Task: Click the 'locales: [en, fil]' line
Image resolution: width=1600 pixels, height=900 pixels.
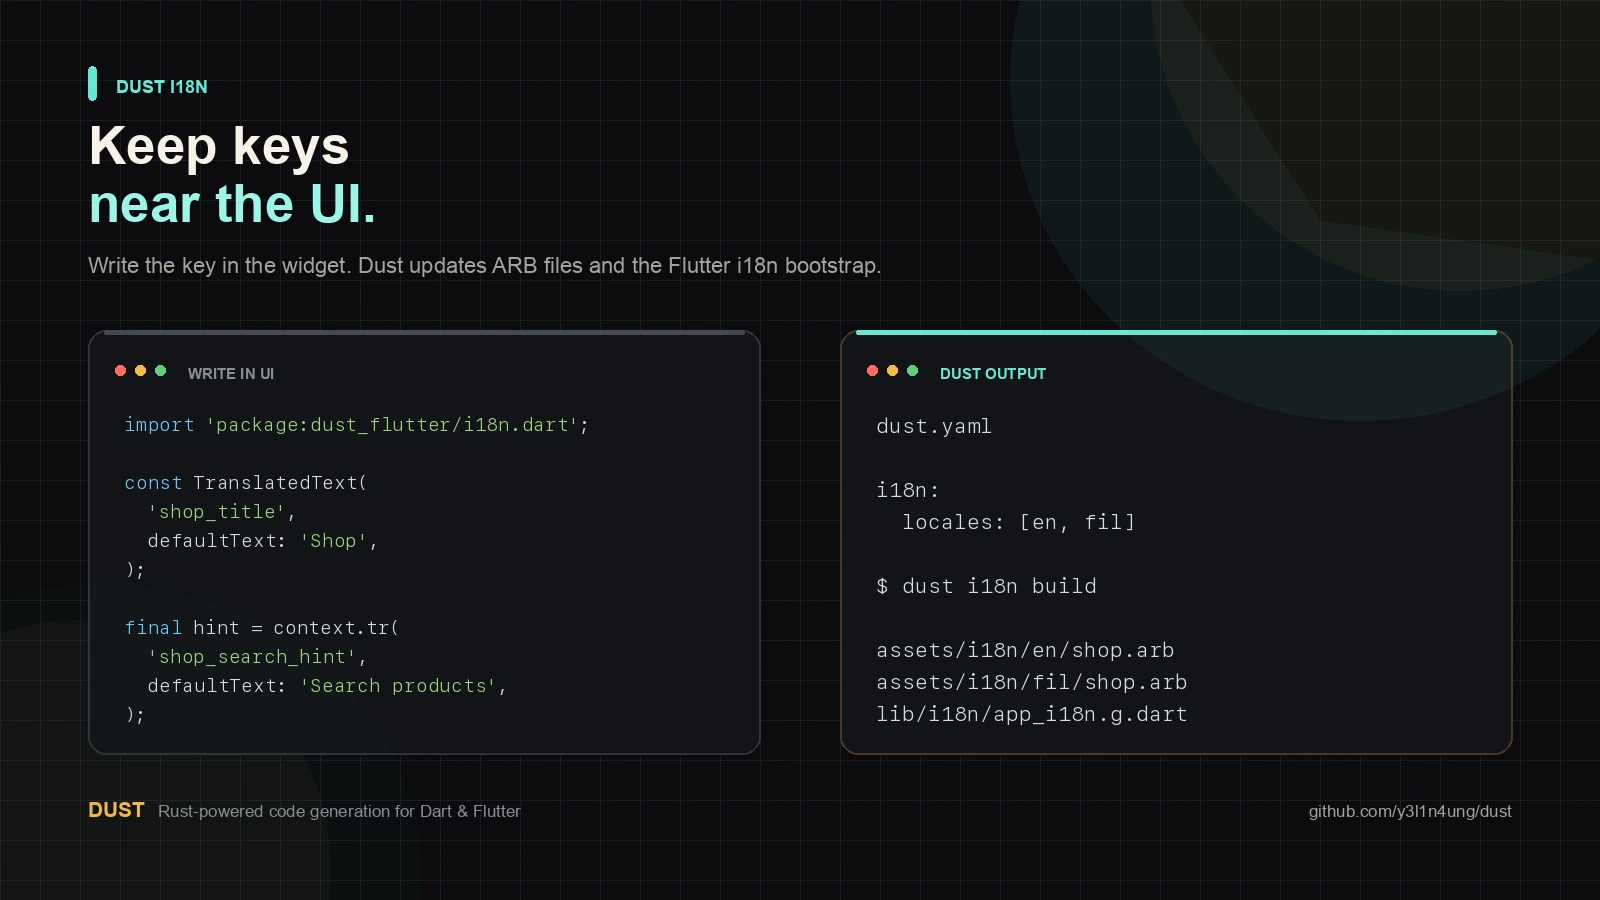Action: (x=1019, y=522)
